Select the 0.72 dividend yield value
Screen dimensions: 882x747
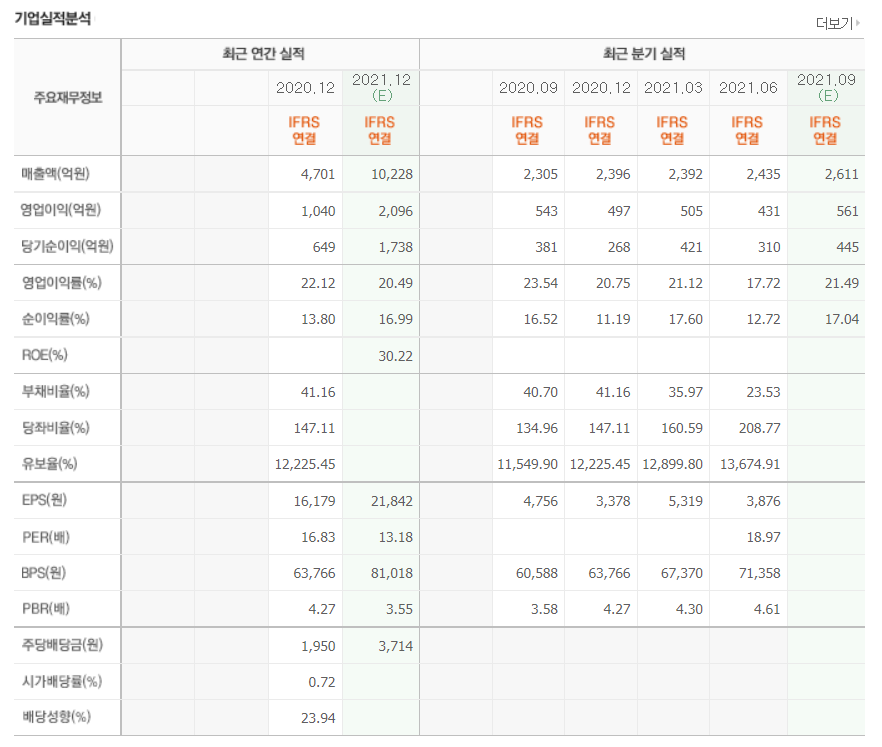322,682
